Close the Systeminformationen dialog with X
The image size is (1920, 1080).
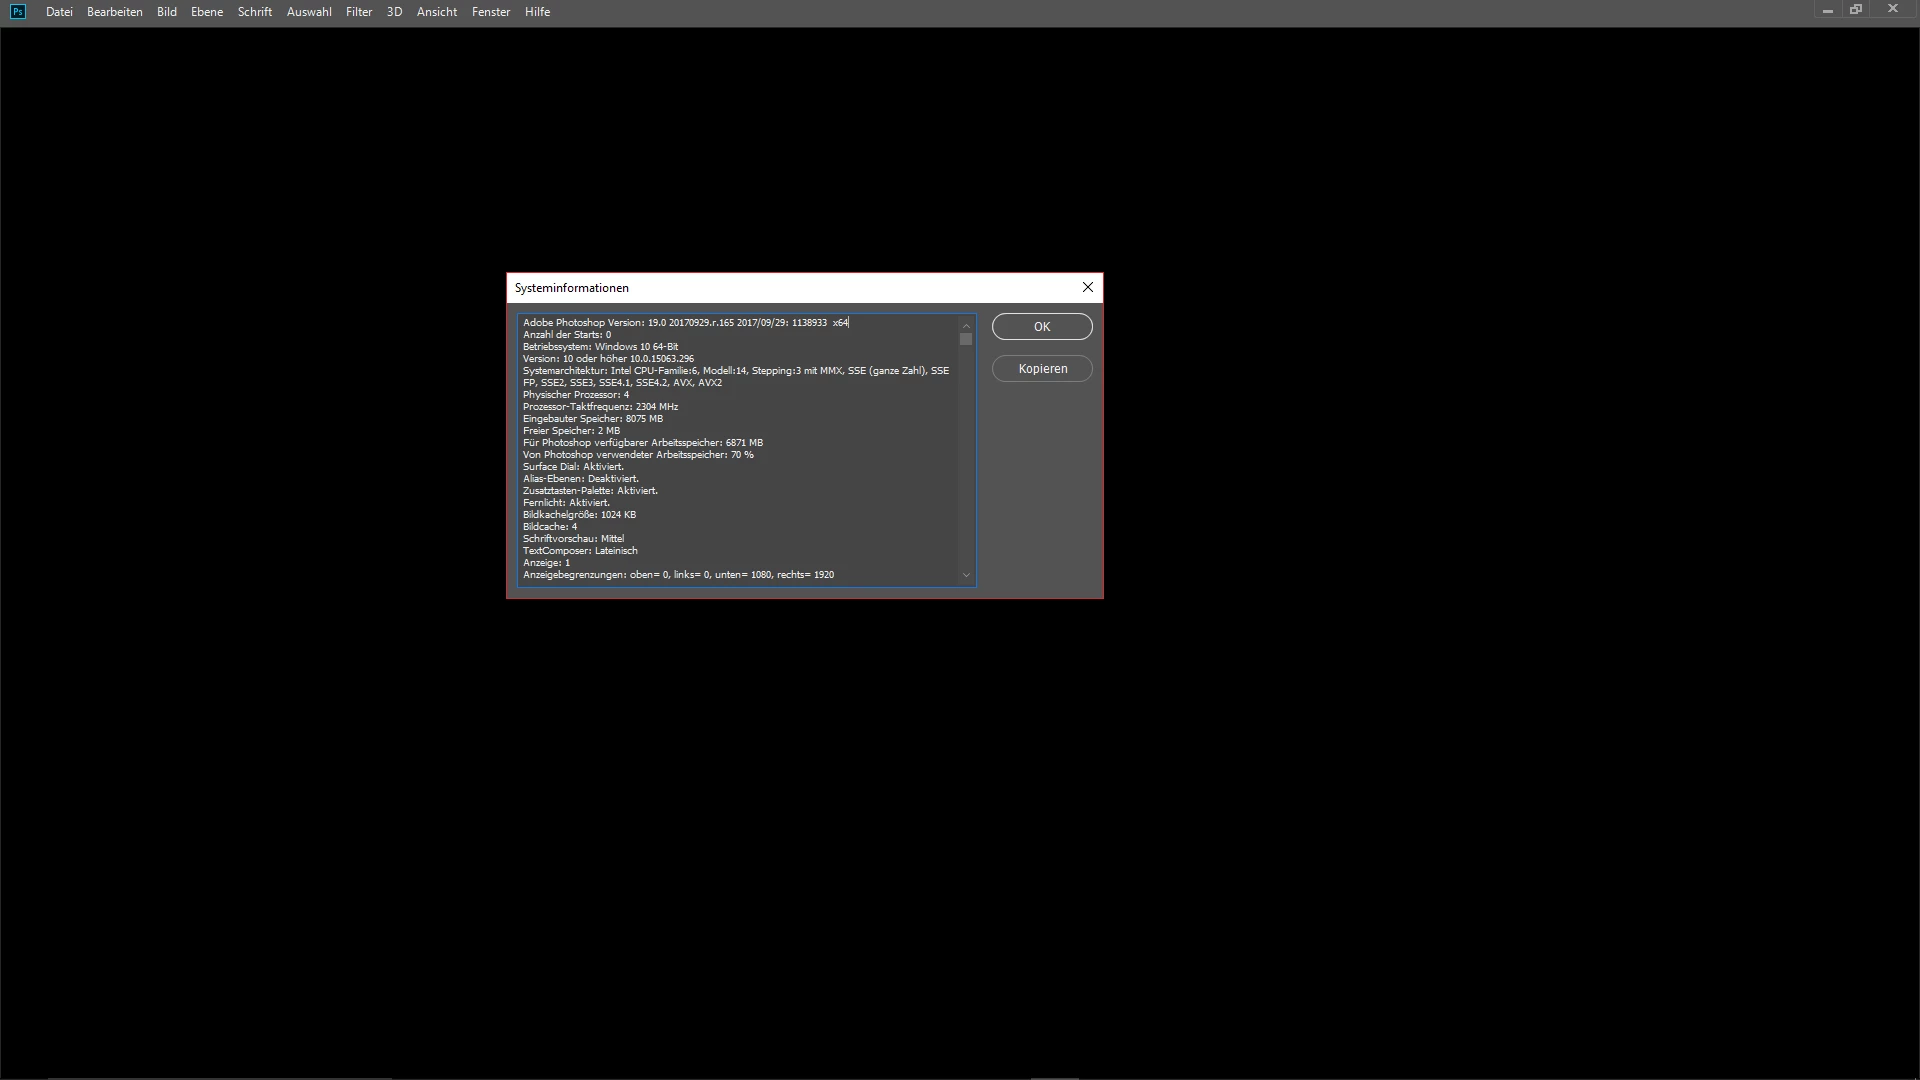point(1088,287)
